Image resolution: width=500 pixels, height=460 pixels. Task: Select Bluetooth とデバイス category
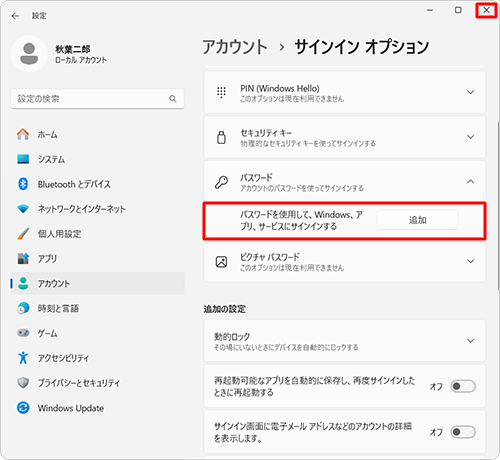tap(97, 184)
